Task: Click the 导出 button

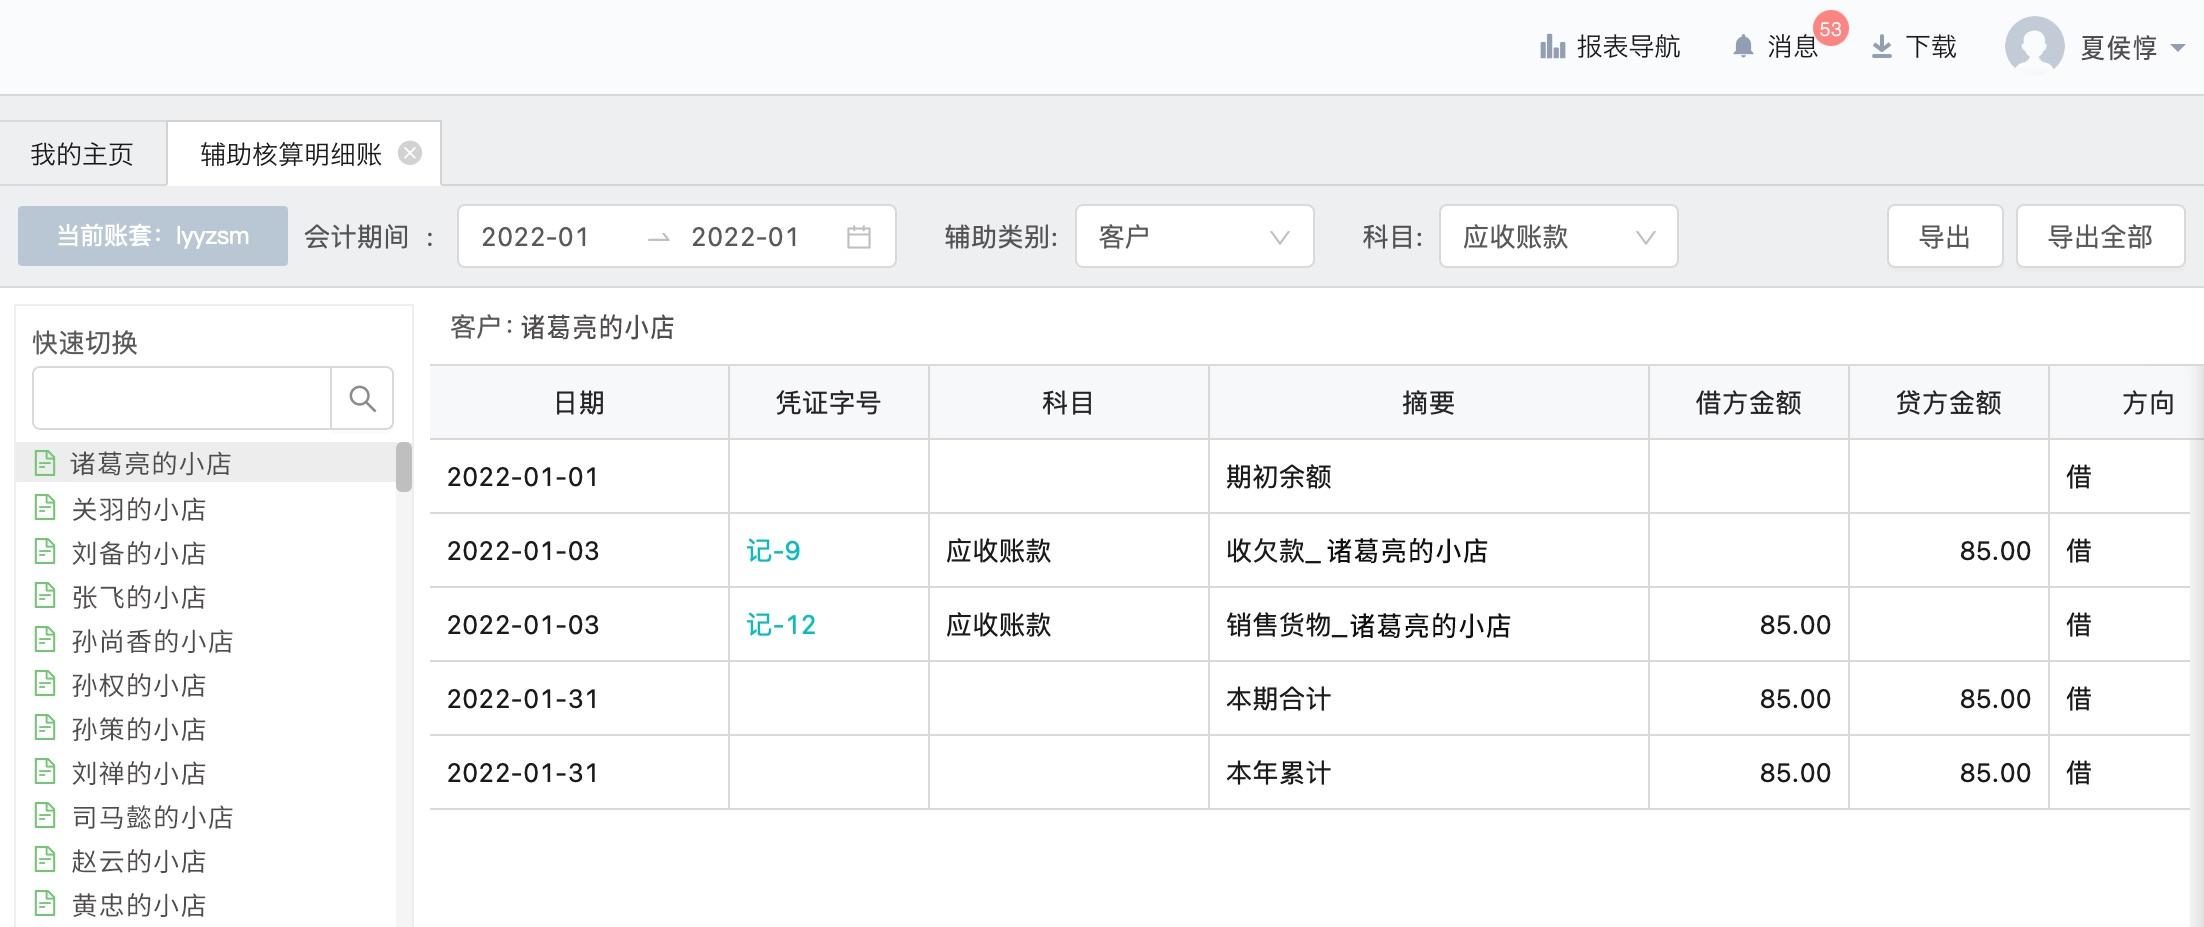Action: [1944, 237]
